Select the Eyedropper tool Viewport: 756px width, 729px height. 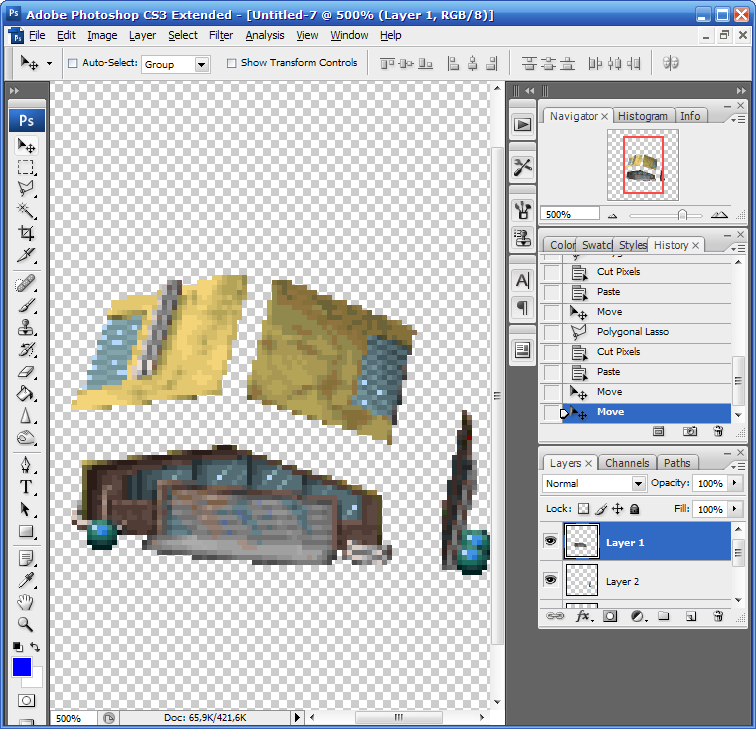point(26,580)
